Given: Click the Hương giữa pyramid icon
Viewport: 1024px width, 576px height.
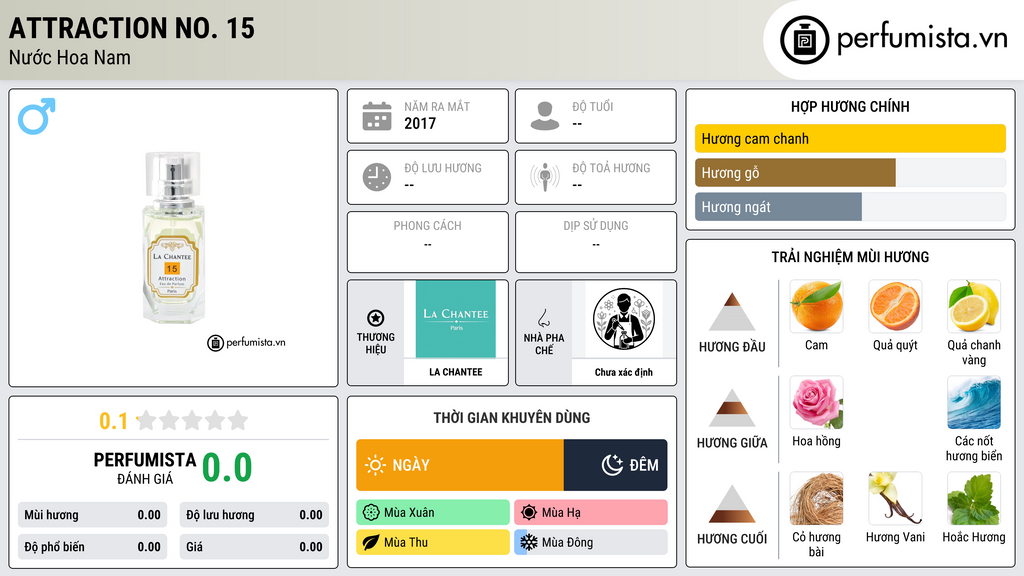Looking at the screenshot, I should click(732, 408).
